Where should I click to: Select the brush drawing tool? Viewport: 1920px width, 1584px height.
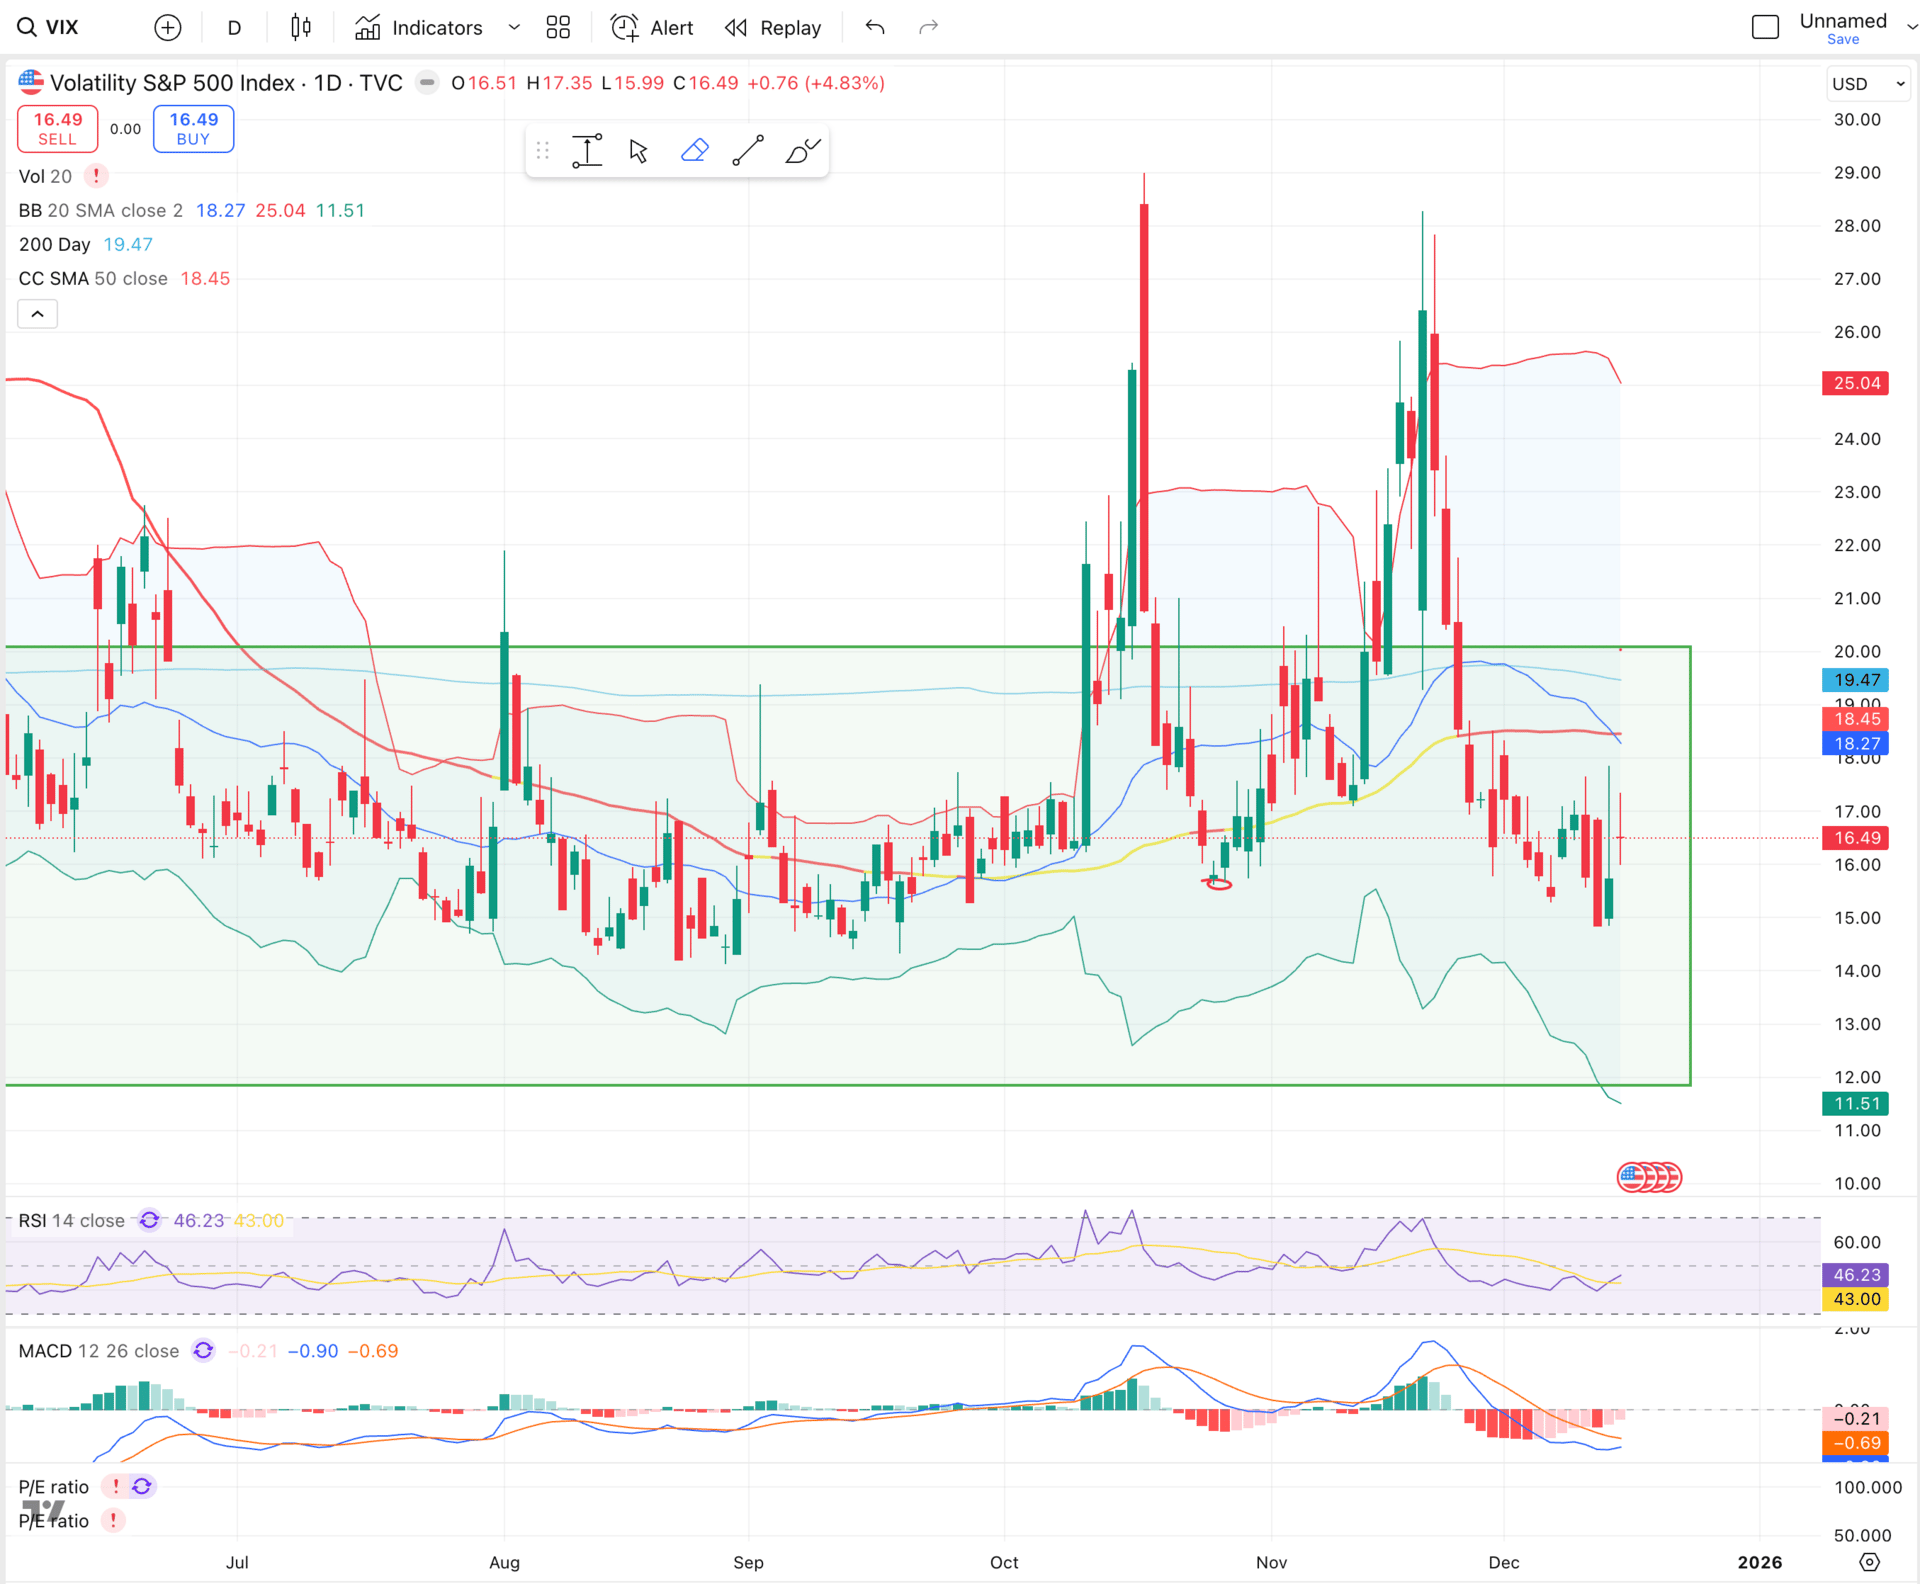[802, 151]
